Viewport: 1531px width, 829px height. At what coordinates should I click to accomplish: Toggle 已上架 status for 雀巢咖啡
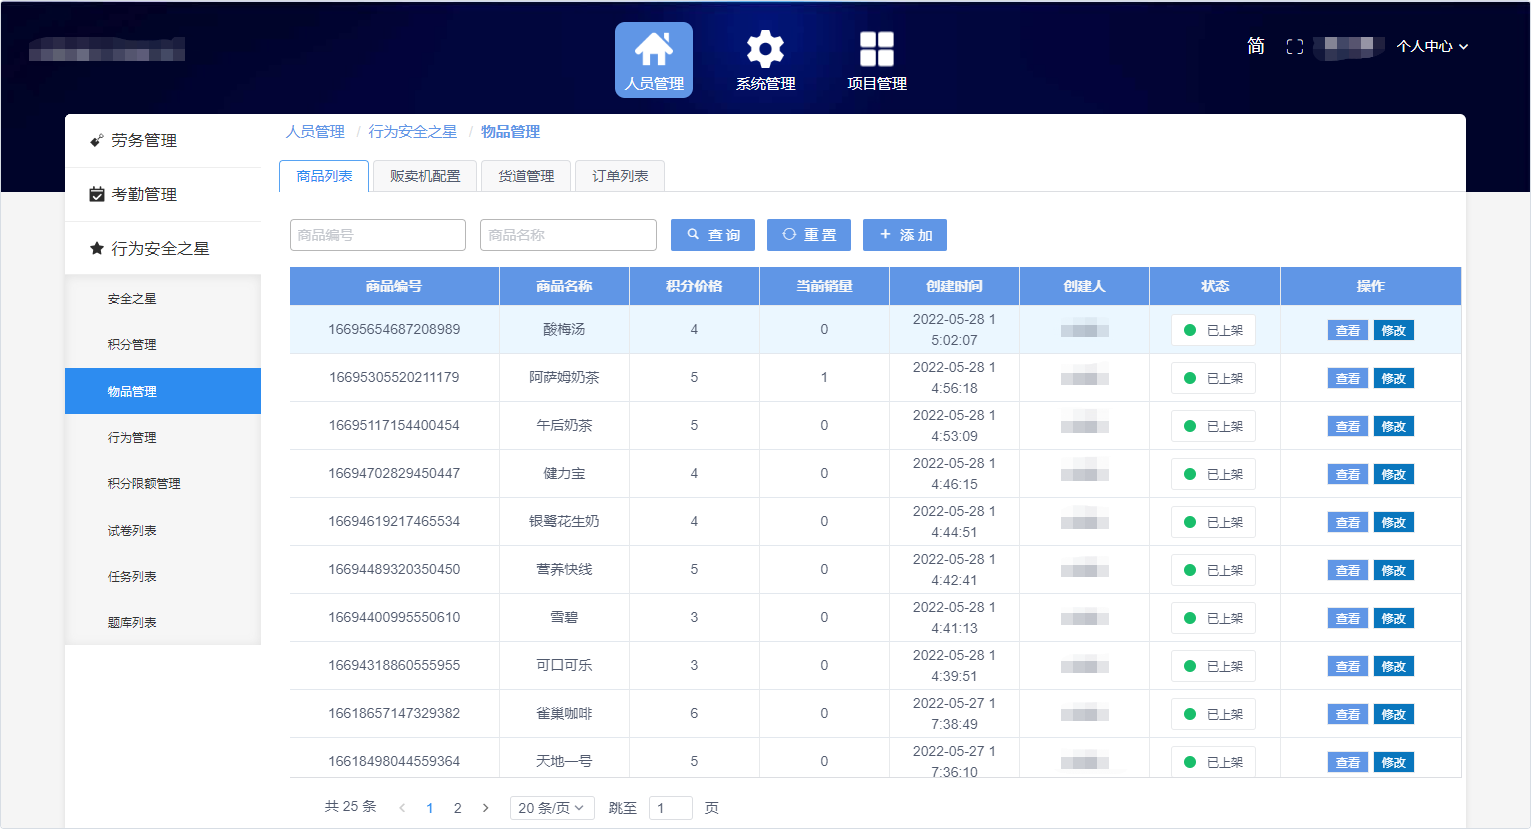(1213, 714)
